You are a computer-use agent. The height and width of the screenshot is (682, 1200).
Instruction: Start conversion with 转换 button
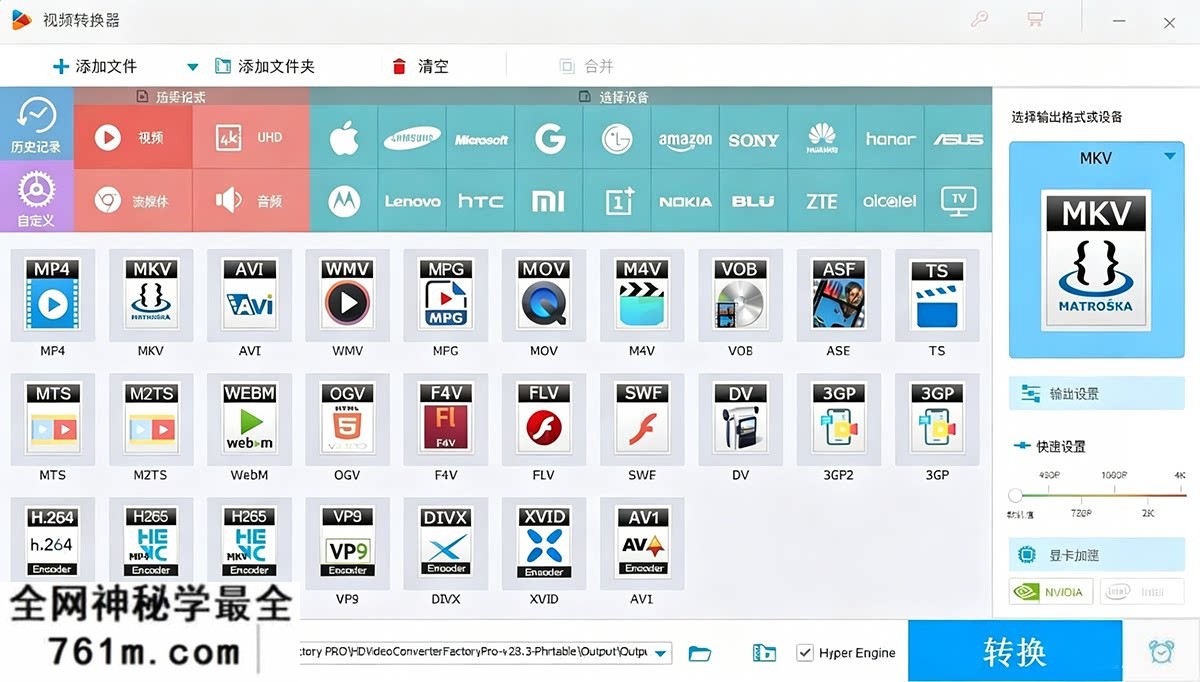[1015, 651]
